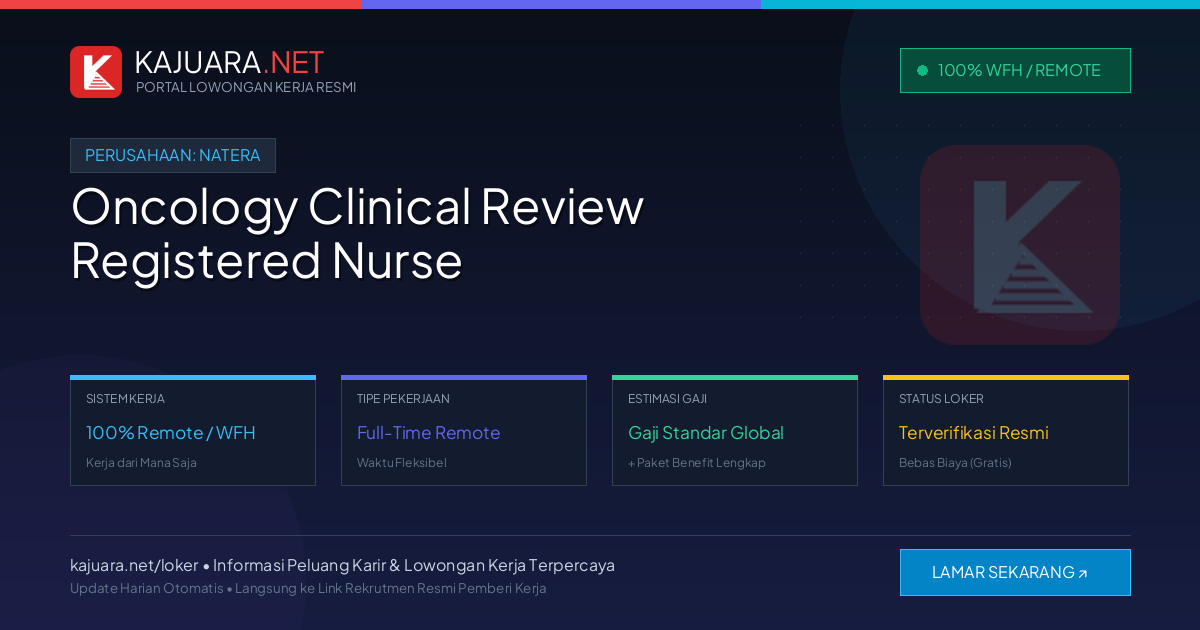Click the LAMAR SEKARANG apply button
The image size is (1200, 630).
tap(1015, 572)
